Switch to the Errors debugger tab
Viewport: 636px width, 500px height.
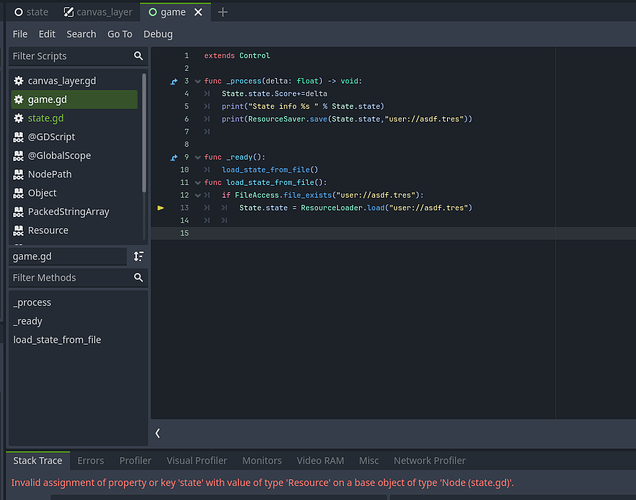pos(90,461)
